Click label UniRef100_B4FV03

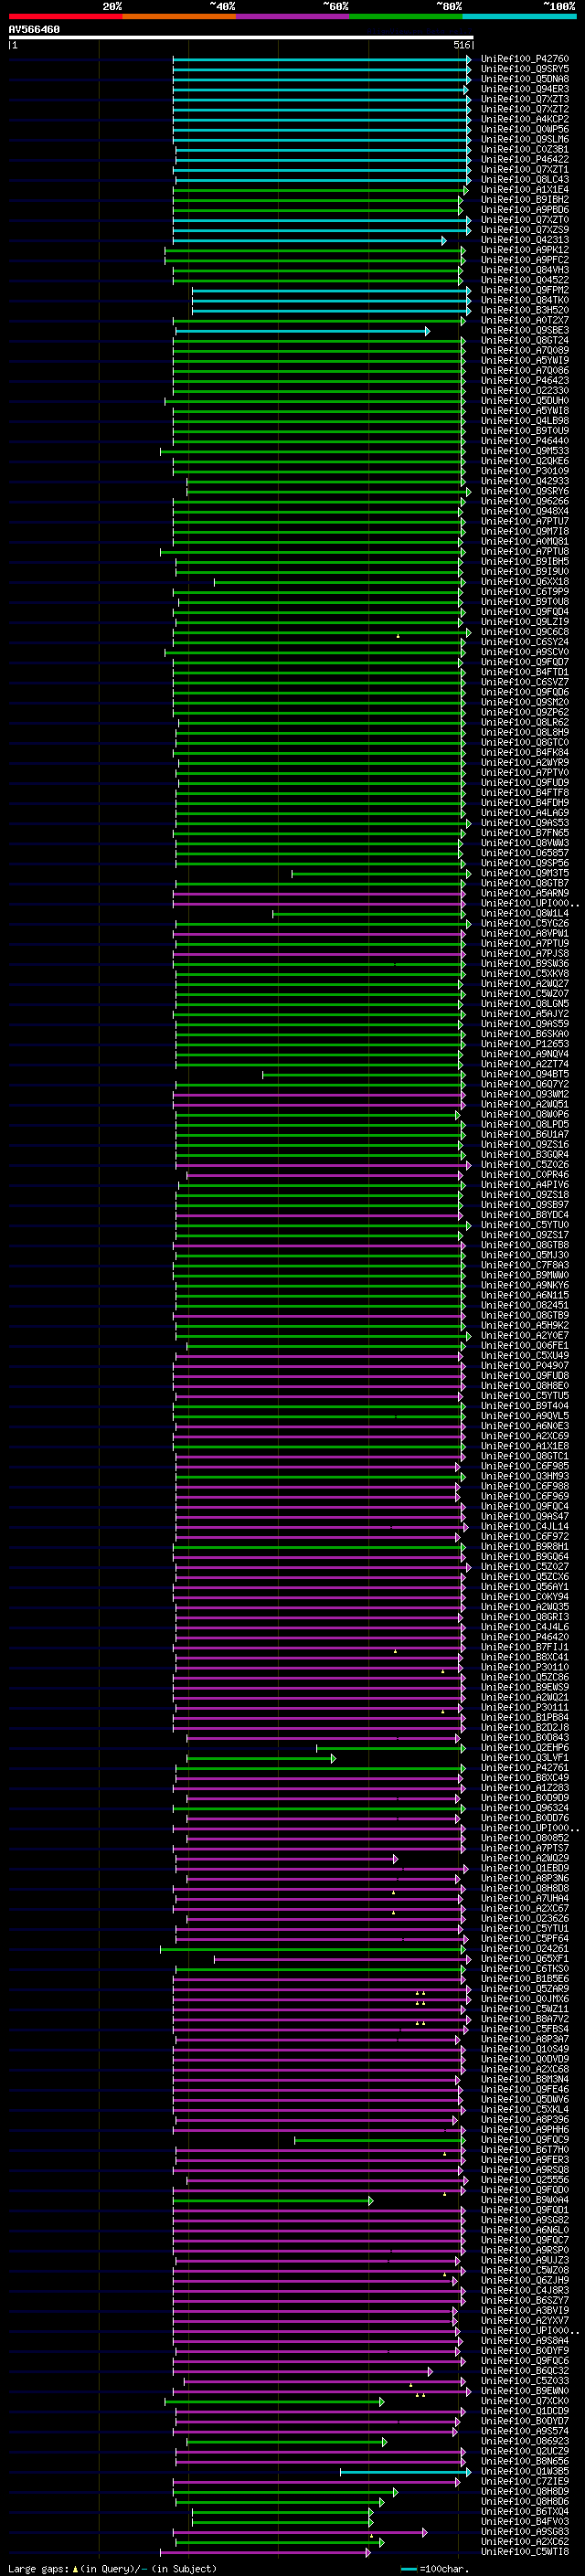click(x=525, y=2522)
